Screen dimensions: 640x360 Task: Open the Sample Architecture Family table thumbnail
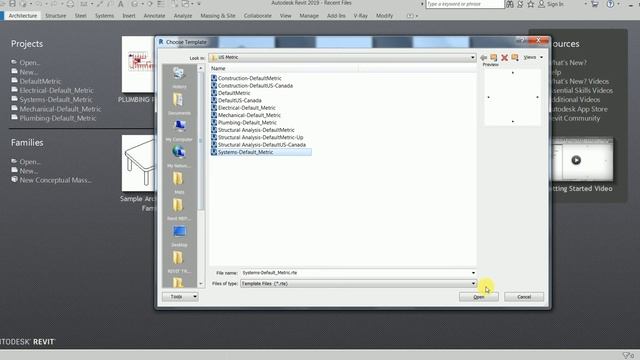pos(139,163)
